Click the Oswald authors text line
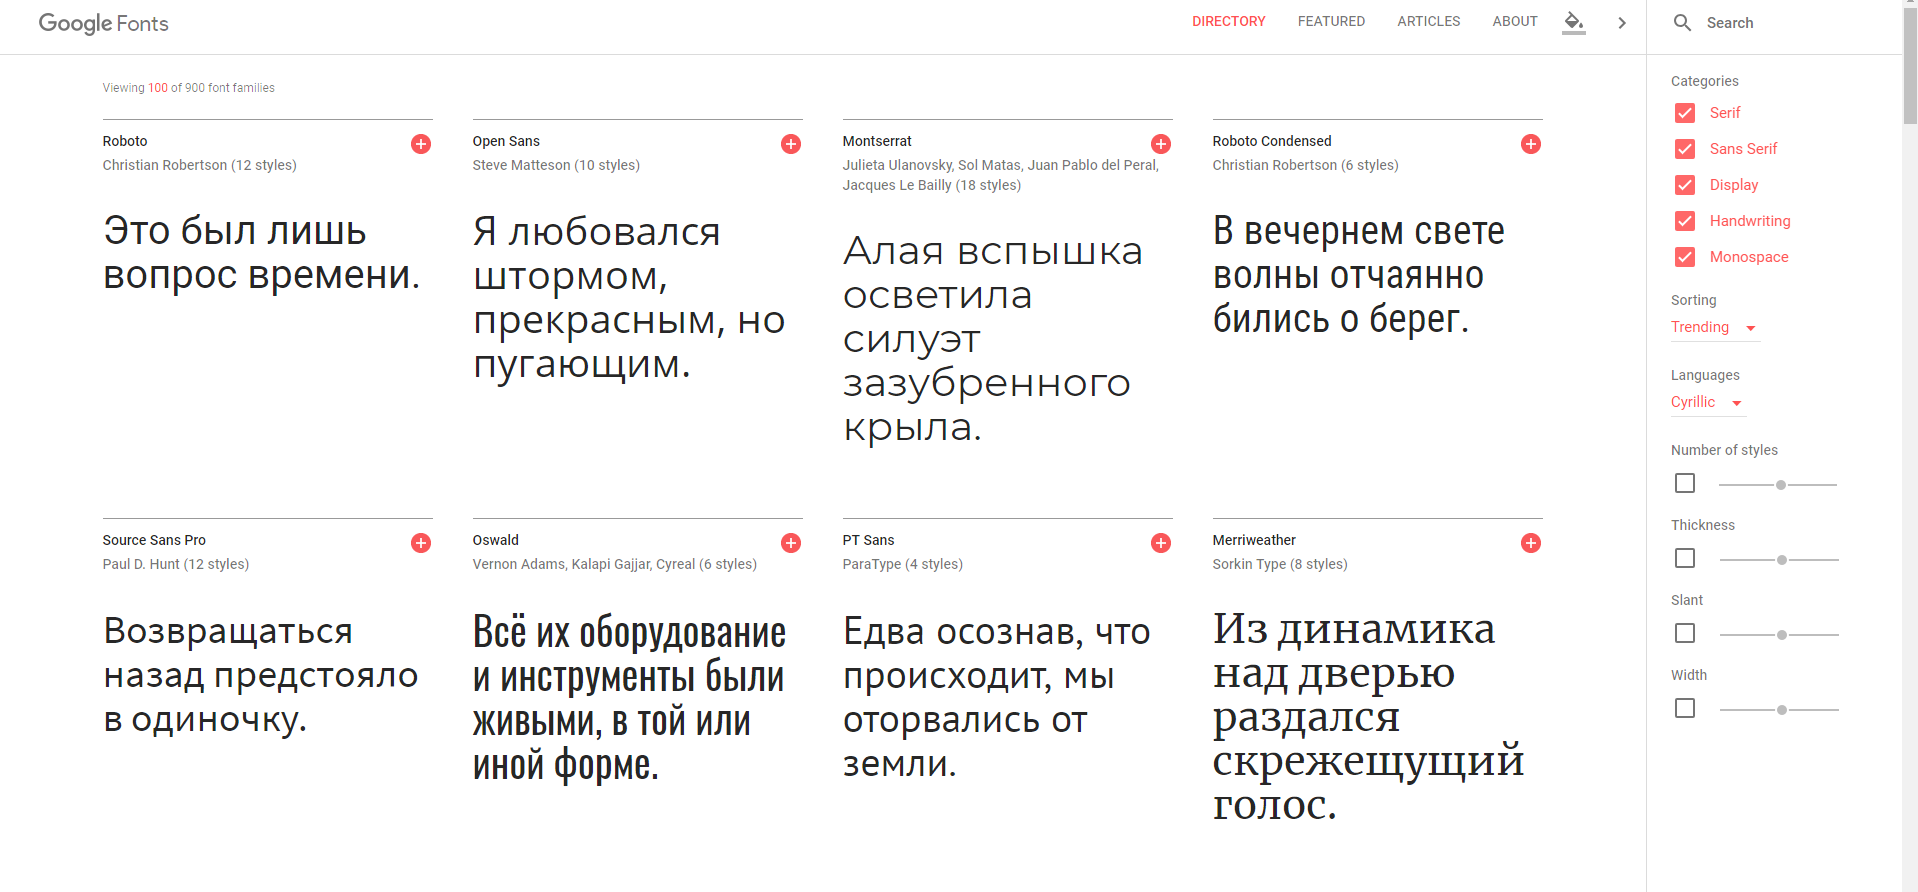 [x=615, y=564]
